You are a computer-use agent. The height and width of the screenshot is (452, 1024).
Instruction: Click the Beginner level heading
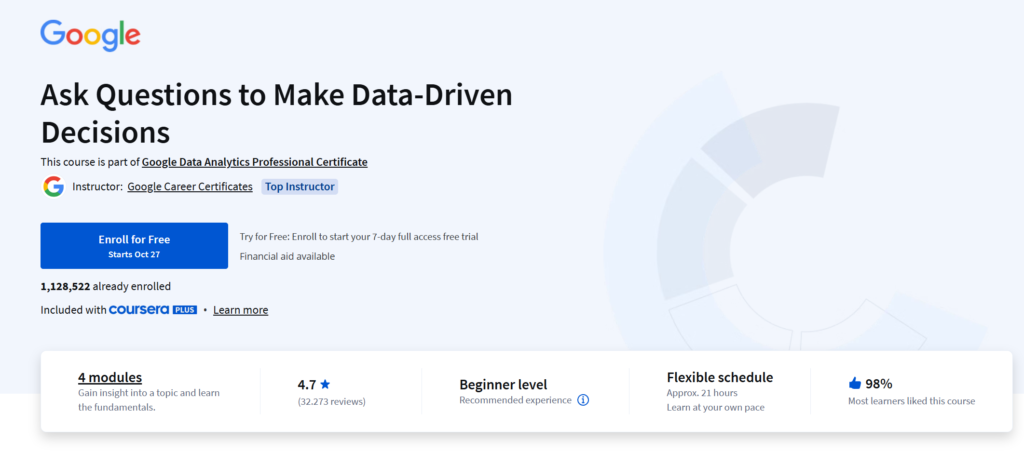[503, 384]
